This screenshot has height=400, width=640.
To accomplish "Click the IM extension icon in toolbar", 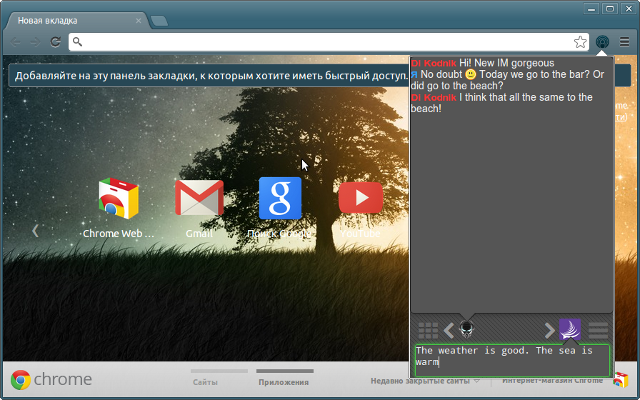I will [x=603, y=42].
